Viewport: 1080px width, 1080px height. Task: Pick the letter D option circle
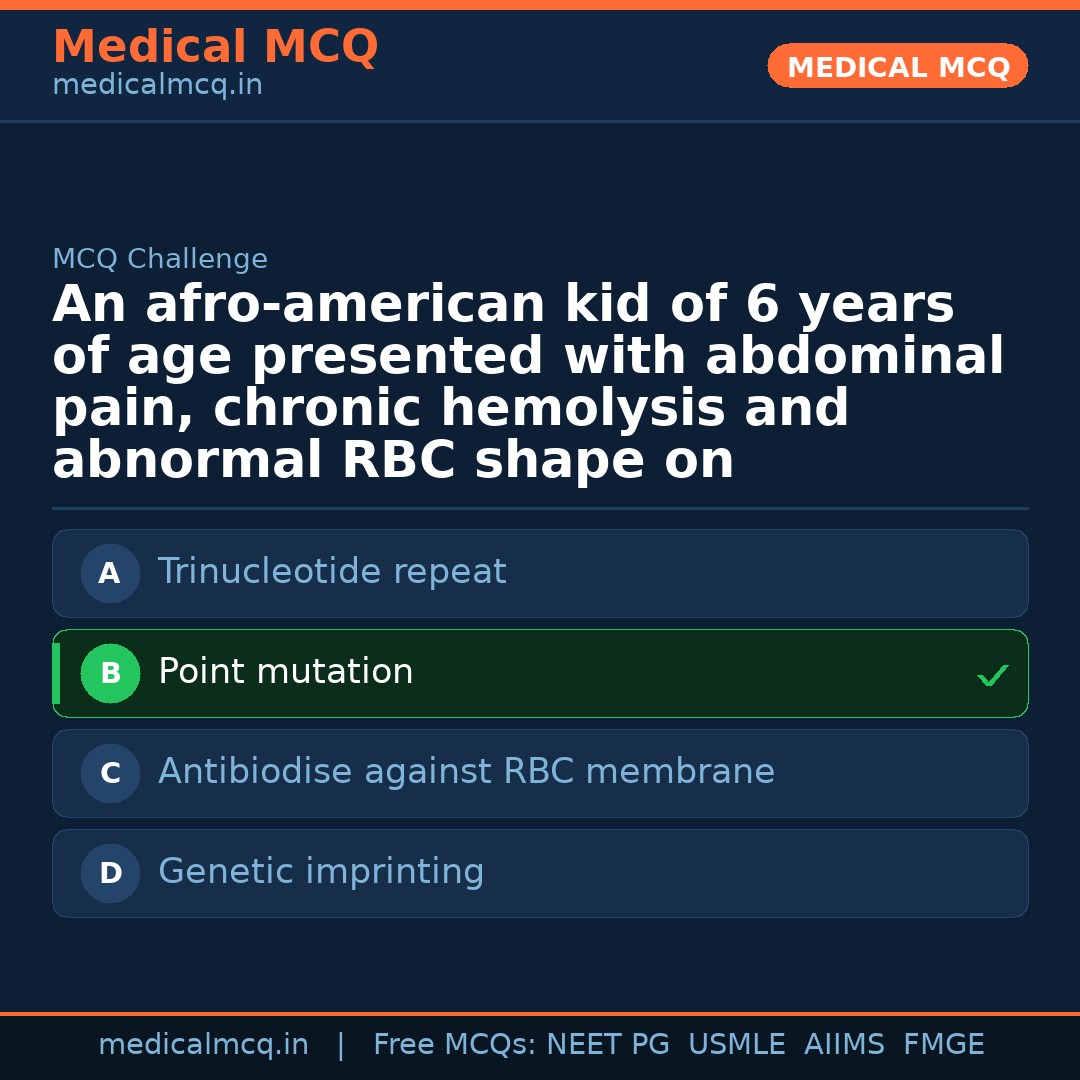(110, 874)
